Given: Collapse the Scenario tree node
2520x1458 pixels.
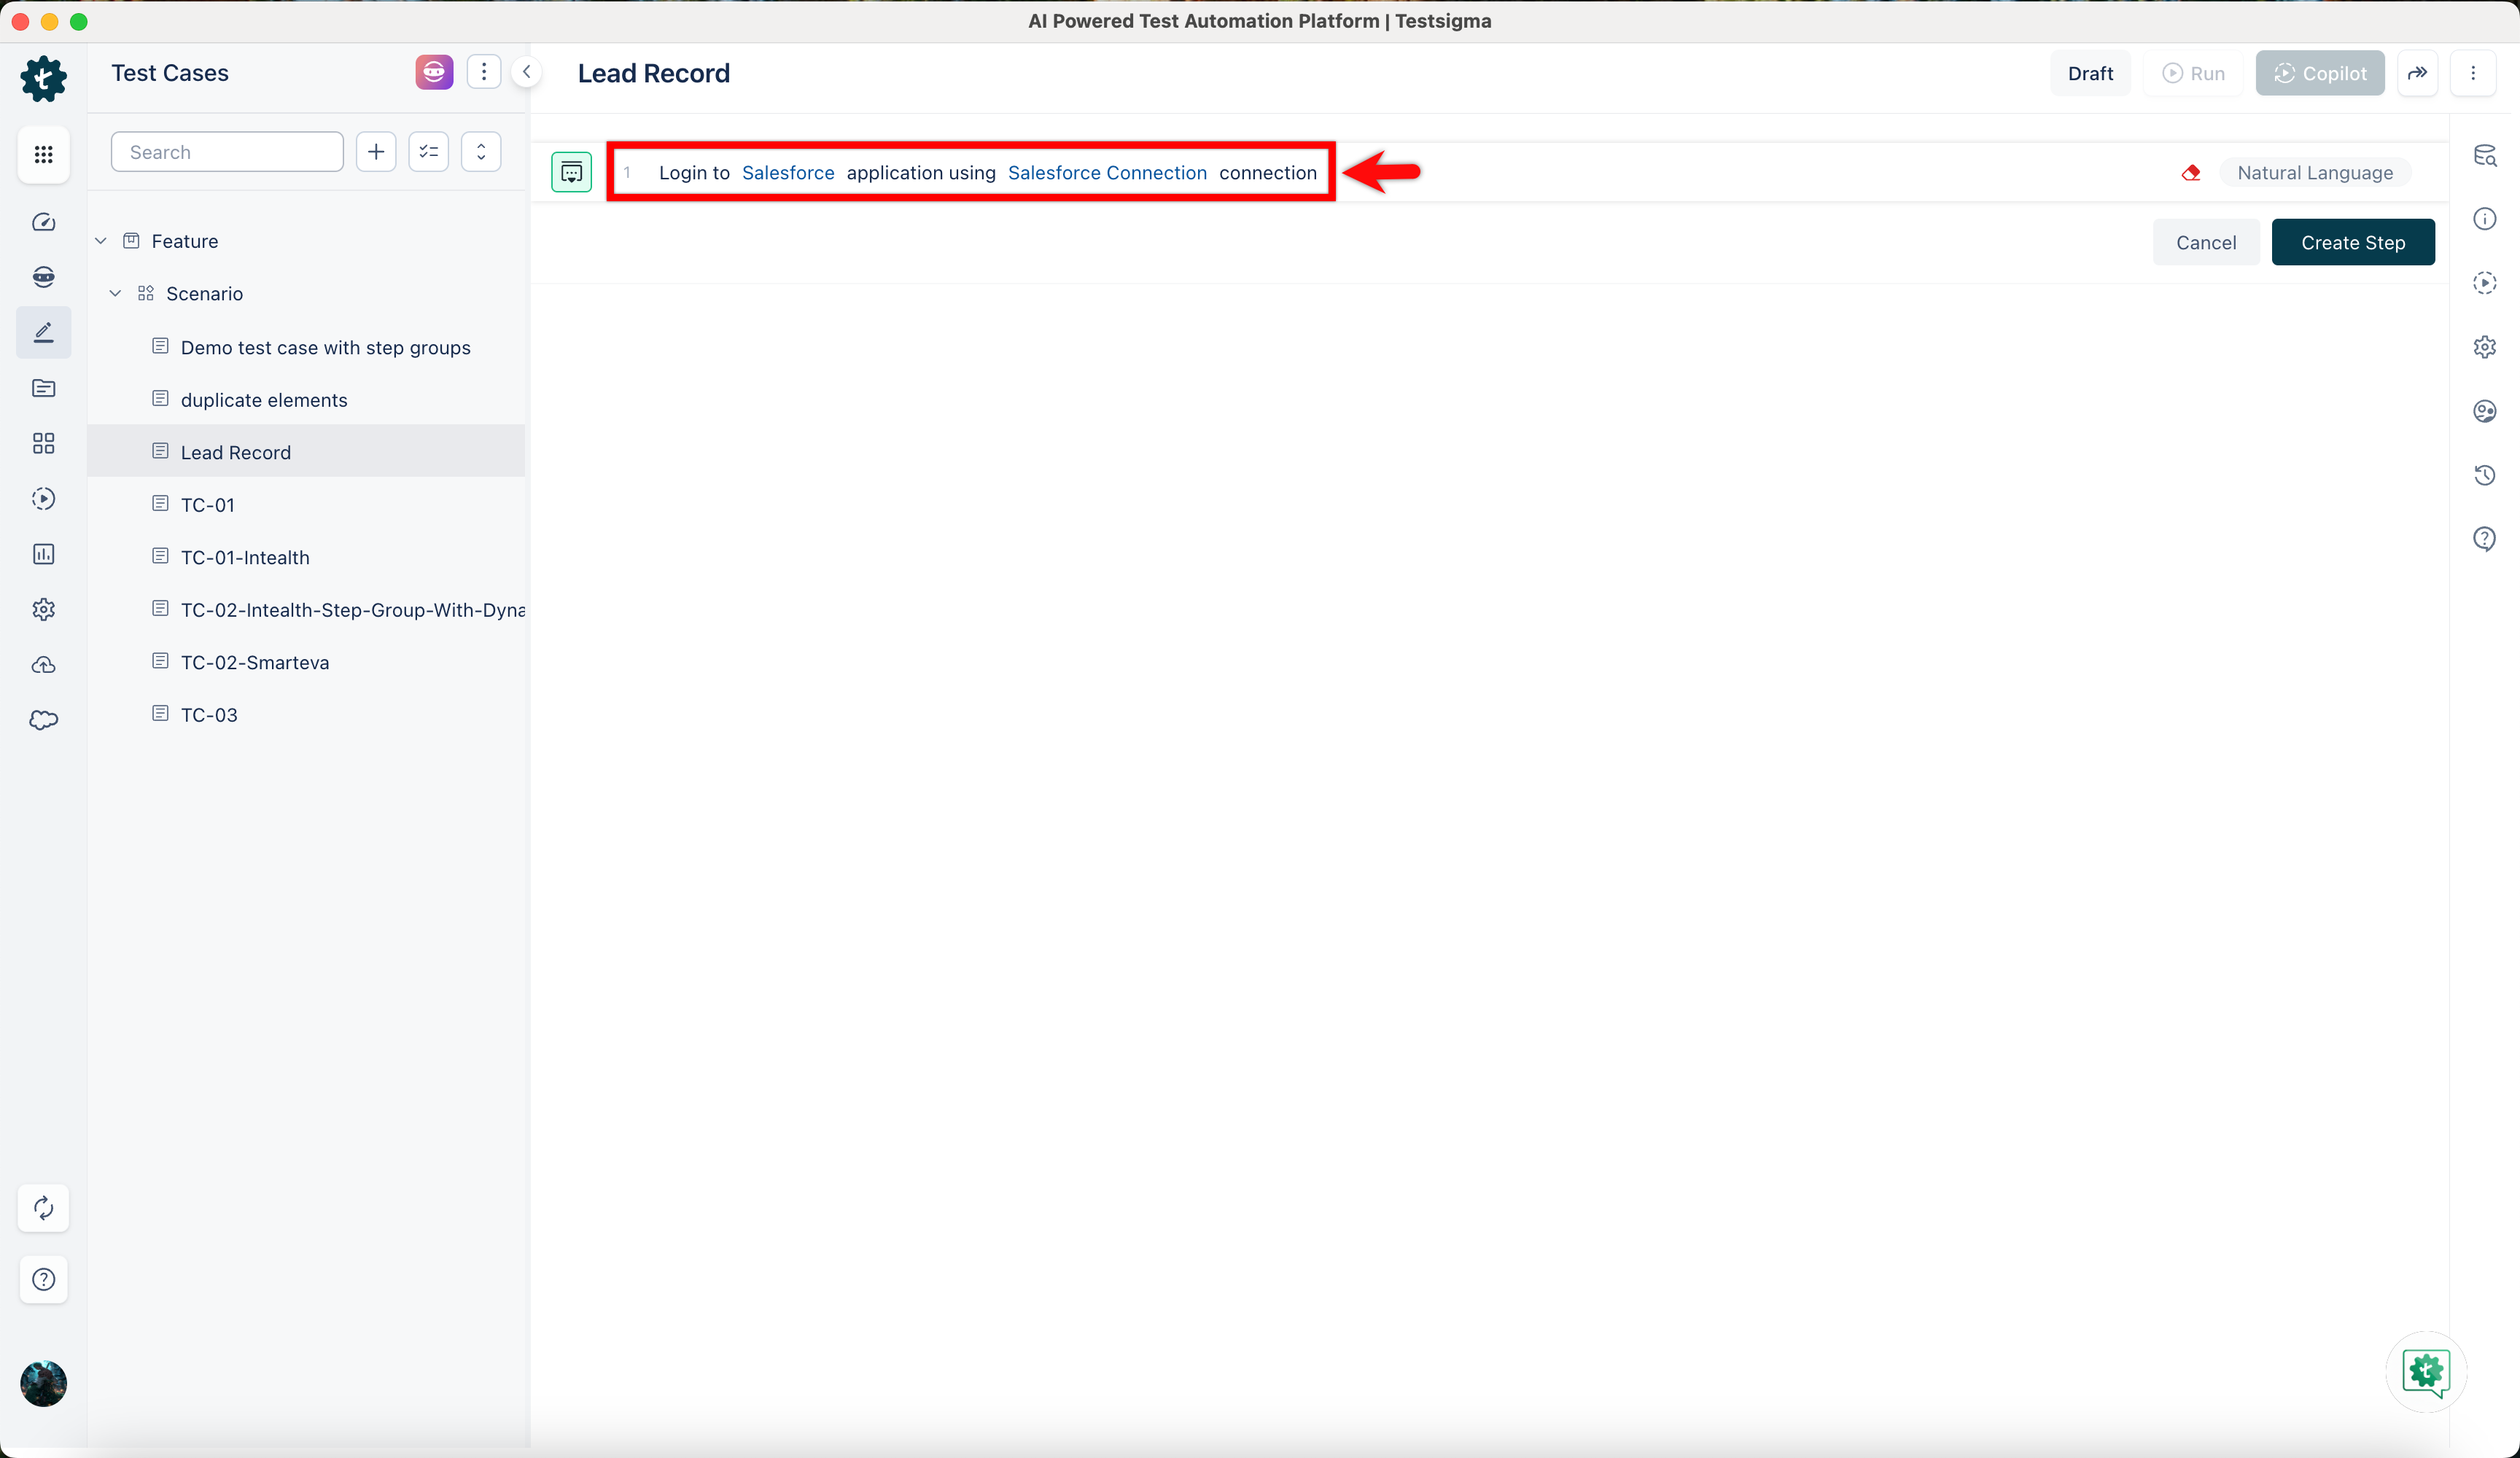Looking at the screenshot, I should [115, 293].
